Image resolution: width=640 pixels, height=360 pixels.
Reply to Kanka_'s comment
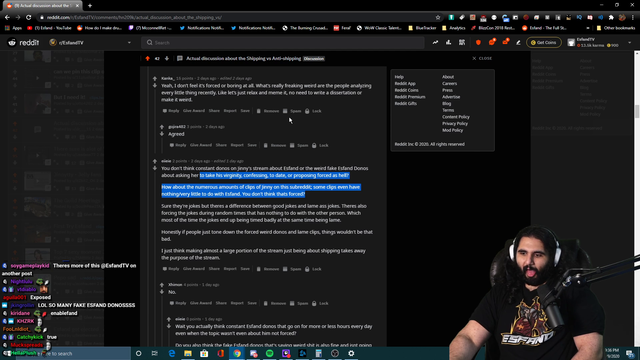[x=171, y=111]
